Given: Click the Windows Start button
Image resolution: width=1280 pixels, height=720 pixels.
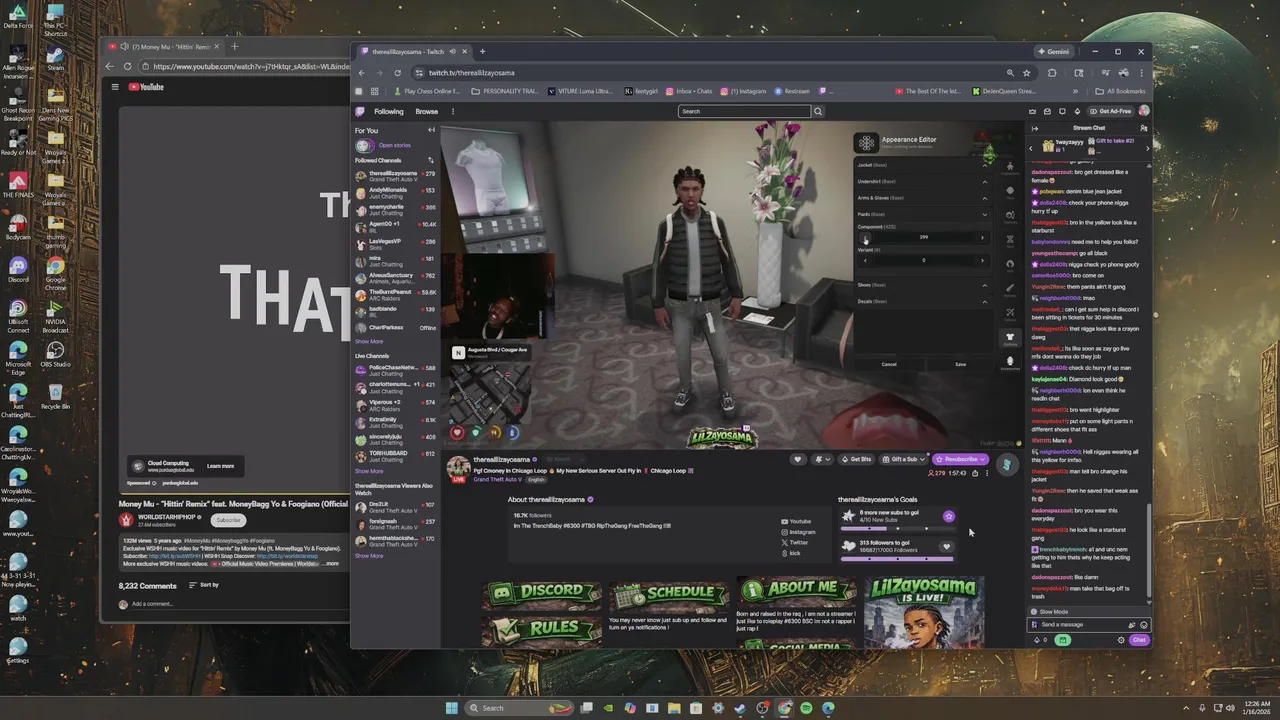Looking at the screenshot, I should tap(451, 708).
